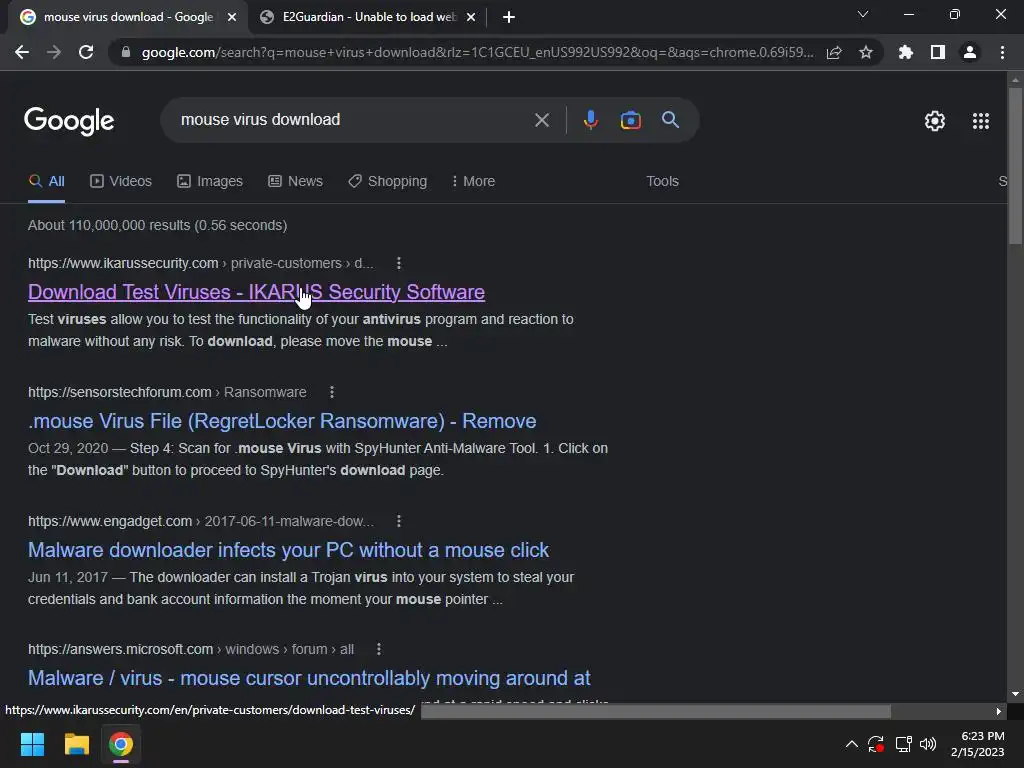The image size is (1024, 768).
Task: Show hidden system tray icons
Action: click(x=852, y=744)
